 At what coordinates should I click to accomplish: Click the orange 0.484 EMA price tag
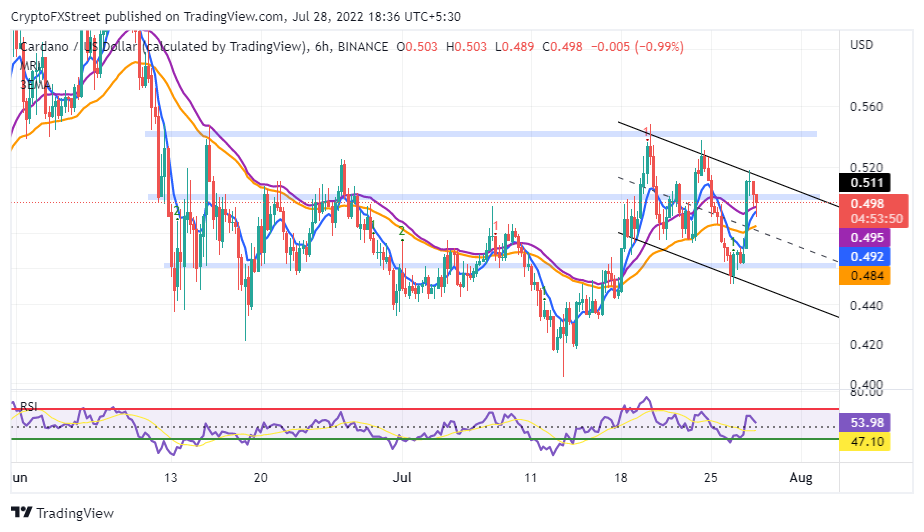click(x=864, y=275)
